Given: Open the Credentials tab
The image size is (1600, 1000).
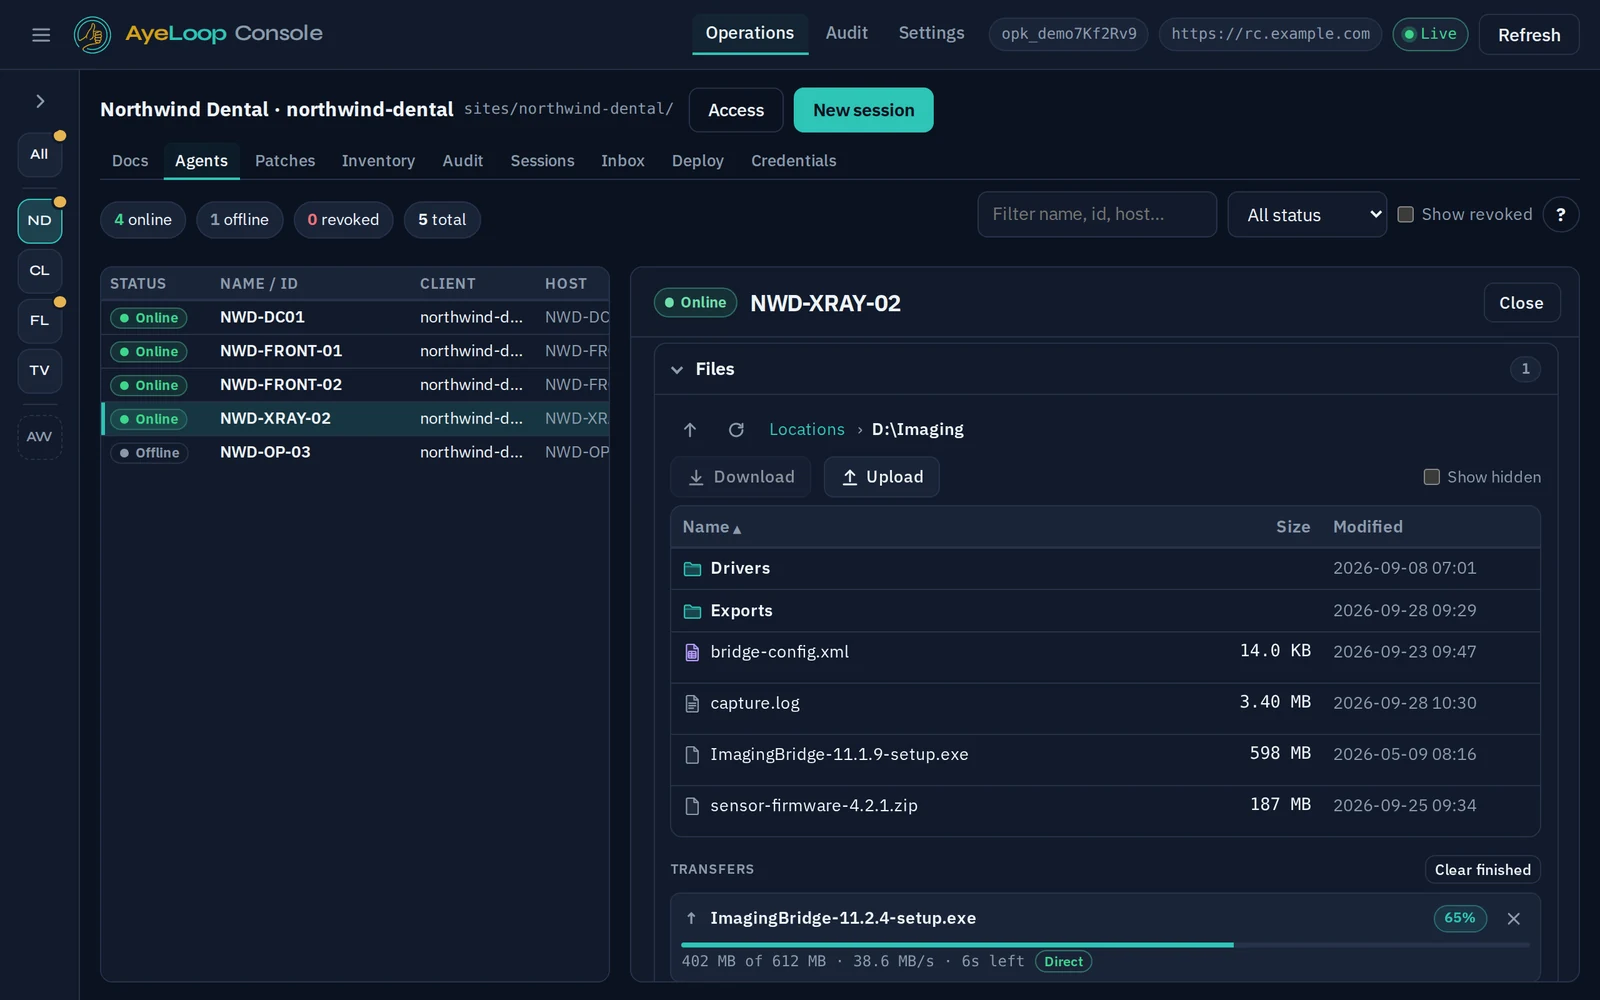Looking at the screenshot, I should pos(793,161).
